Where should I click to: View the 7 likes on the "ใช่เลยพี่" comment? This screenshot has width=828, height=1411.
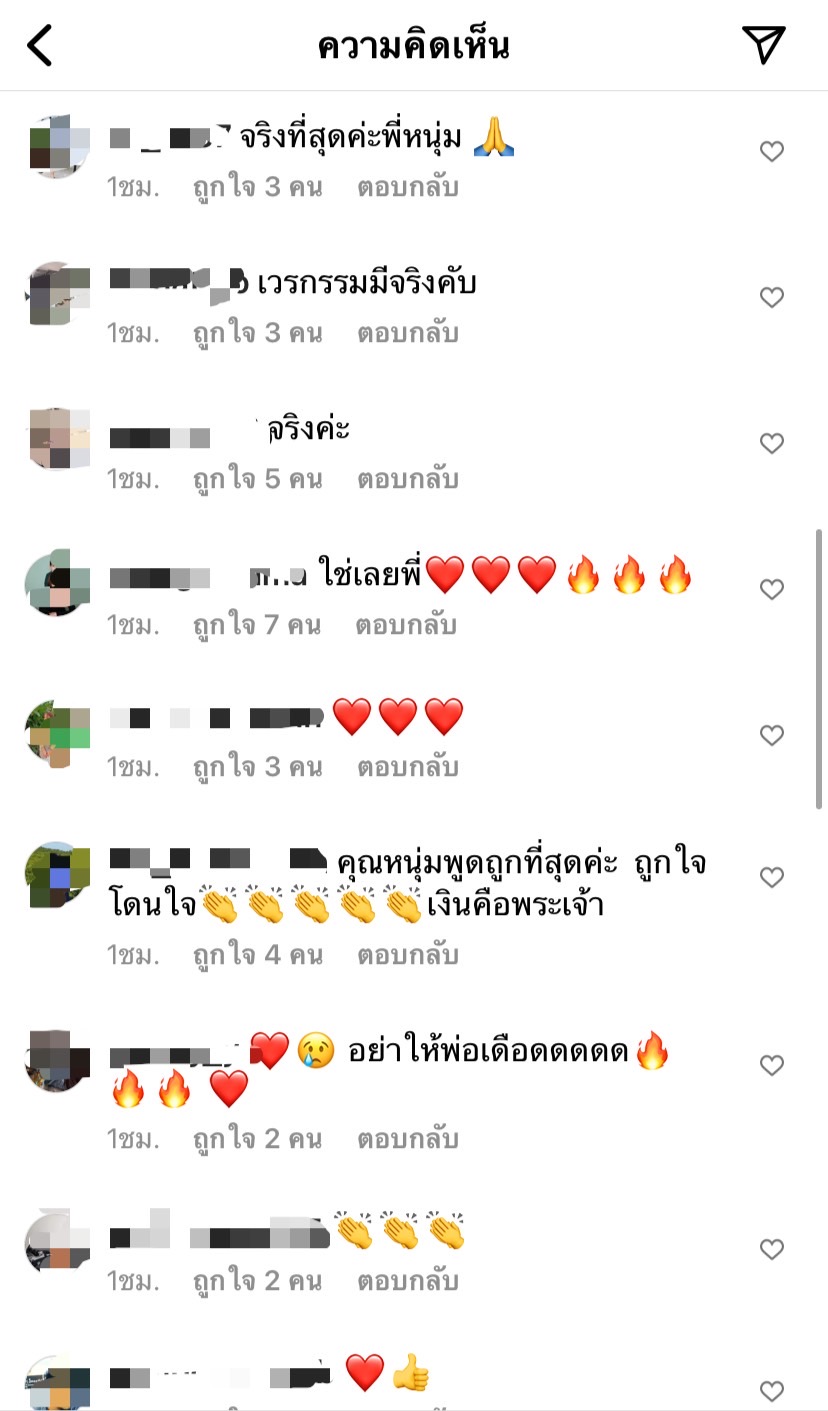pos(257,625)
